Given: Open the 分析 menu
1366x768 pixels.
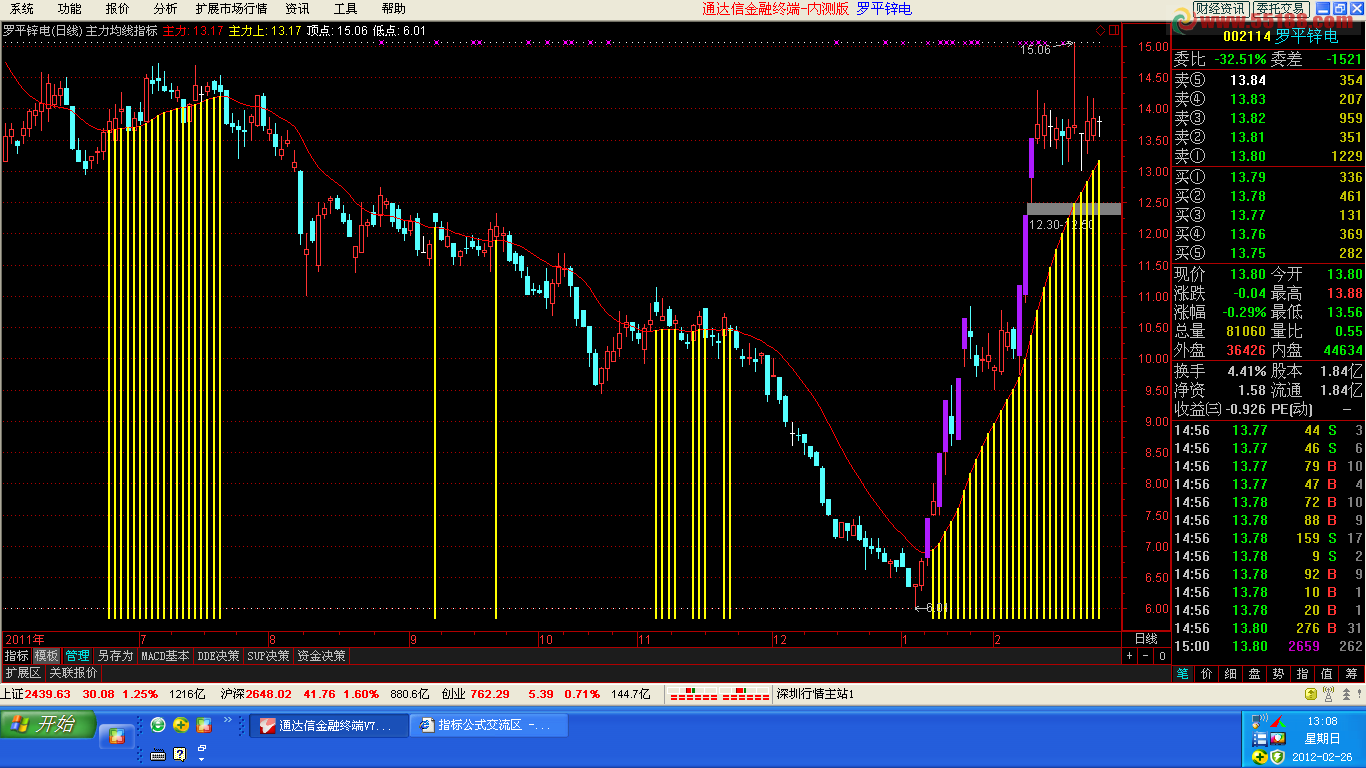Looking at the screenshot, I should pos(166,9).
